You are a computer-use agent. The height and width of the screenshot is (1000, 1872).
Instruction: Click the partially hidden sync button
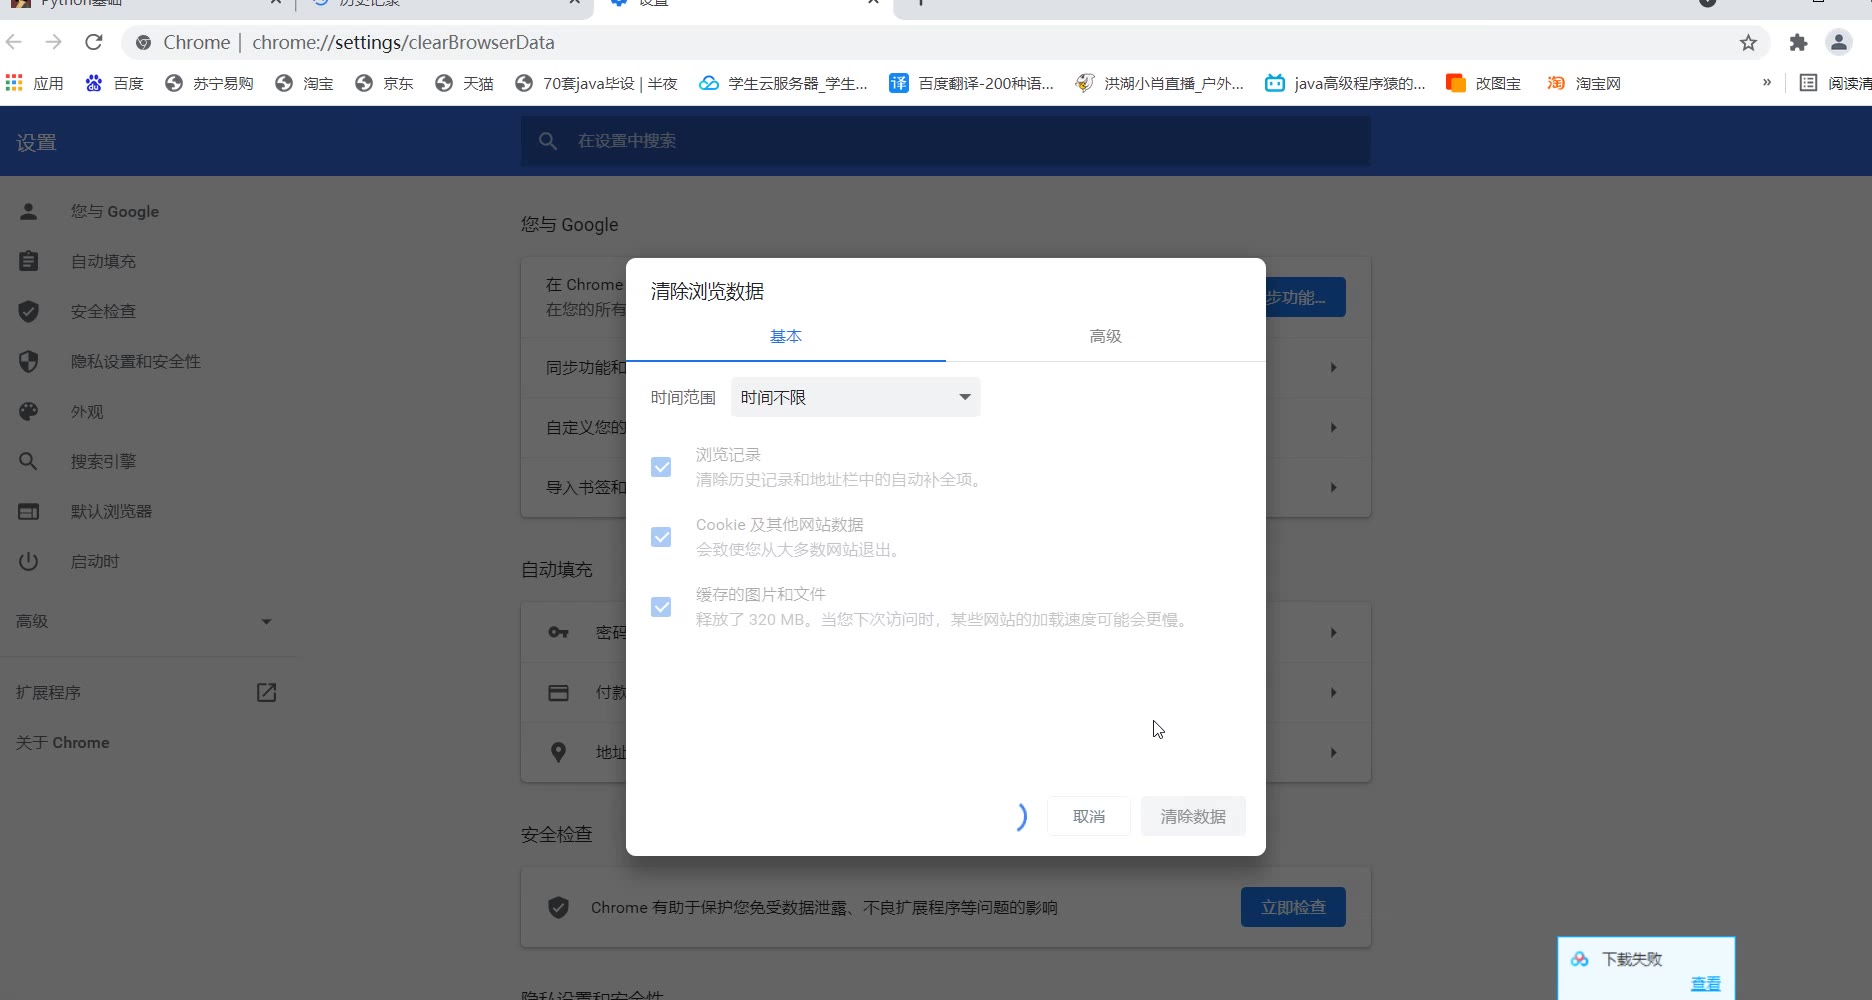point(1305,297)
